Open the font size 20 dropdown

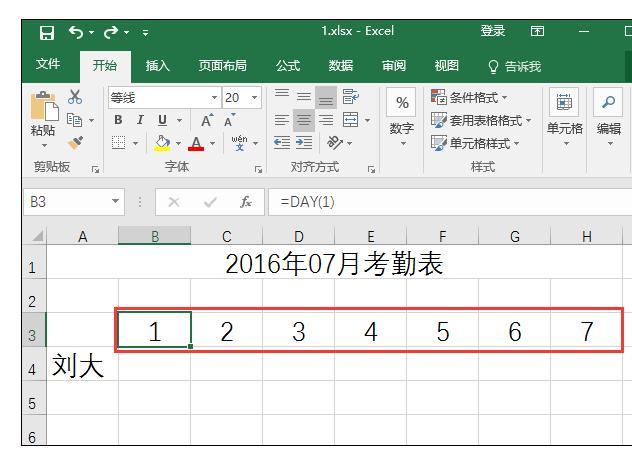pyautogui.click(x=254, y=98)
